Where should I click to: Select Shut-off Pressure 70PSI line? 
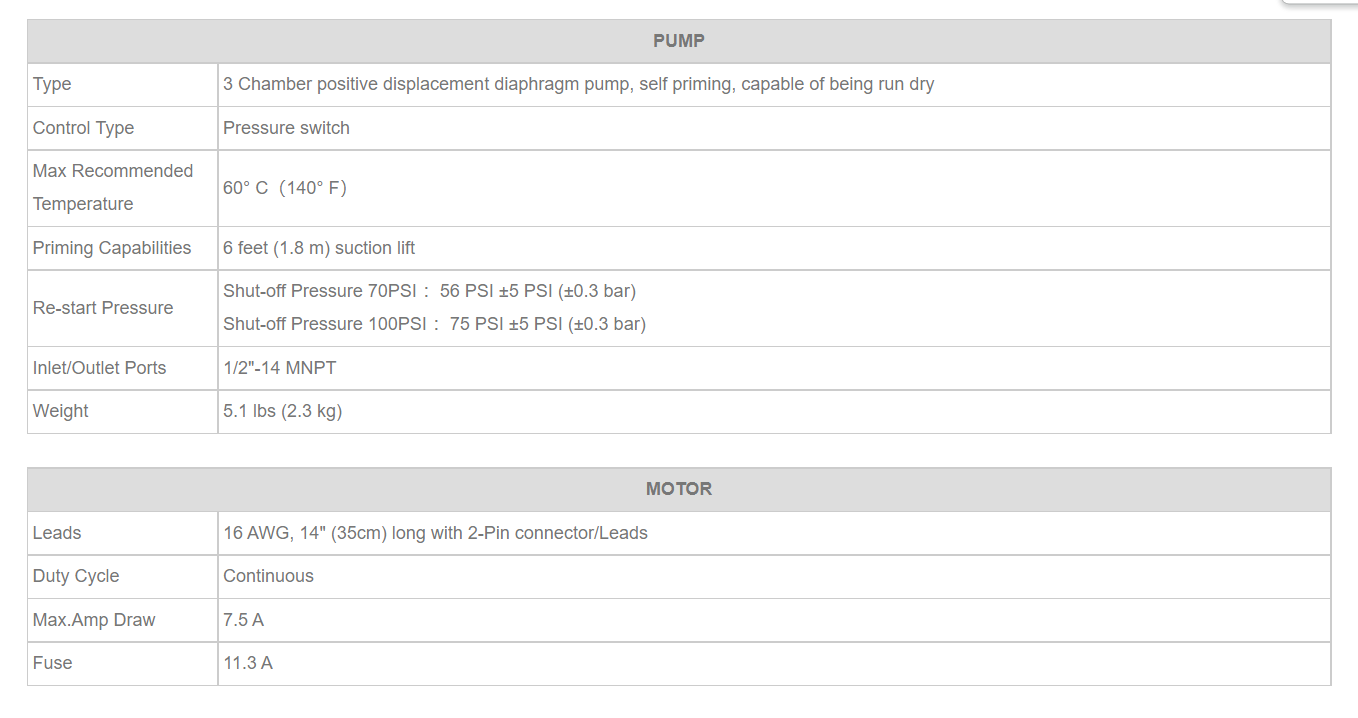click(430, 291)
